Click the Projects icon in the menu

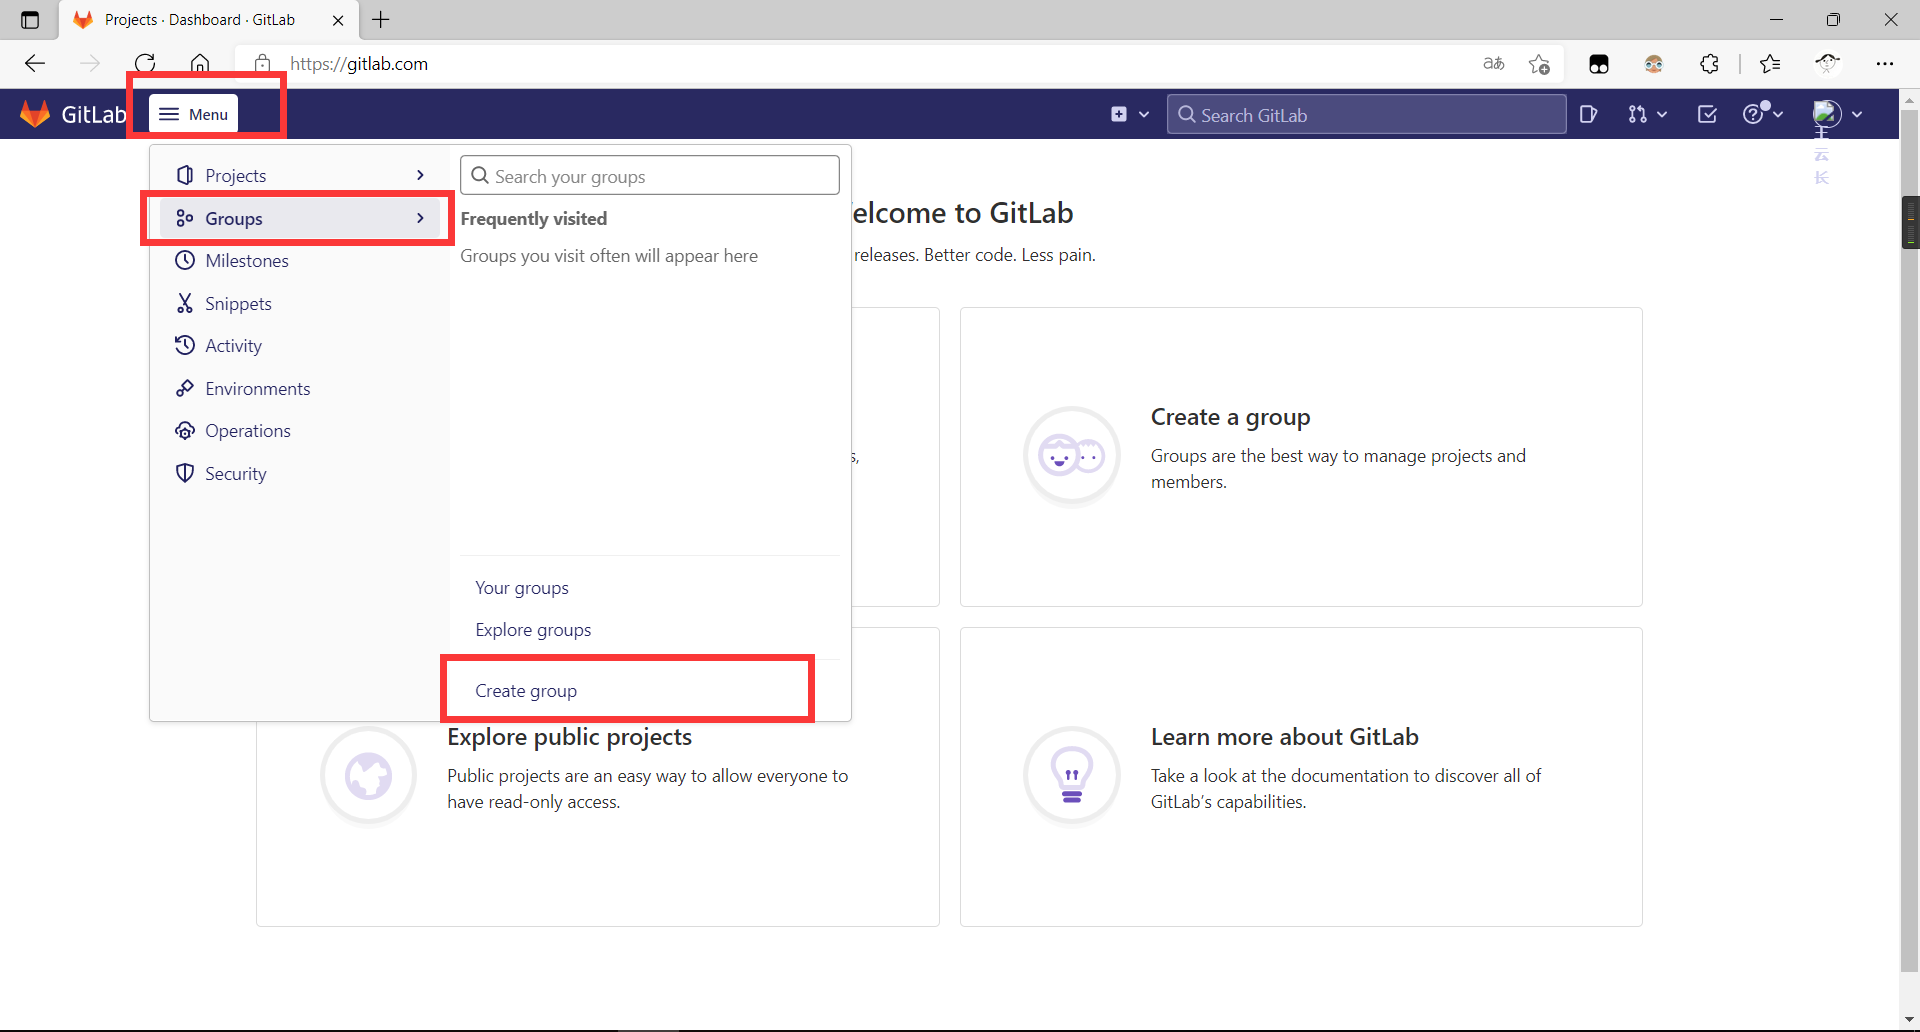[x=185, y=175]
